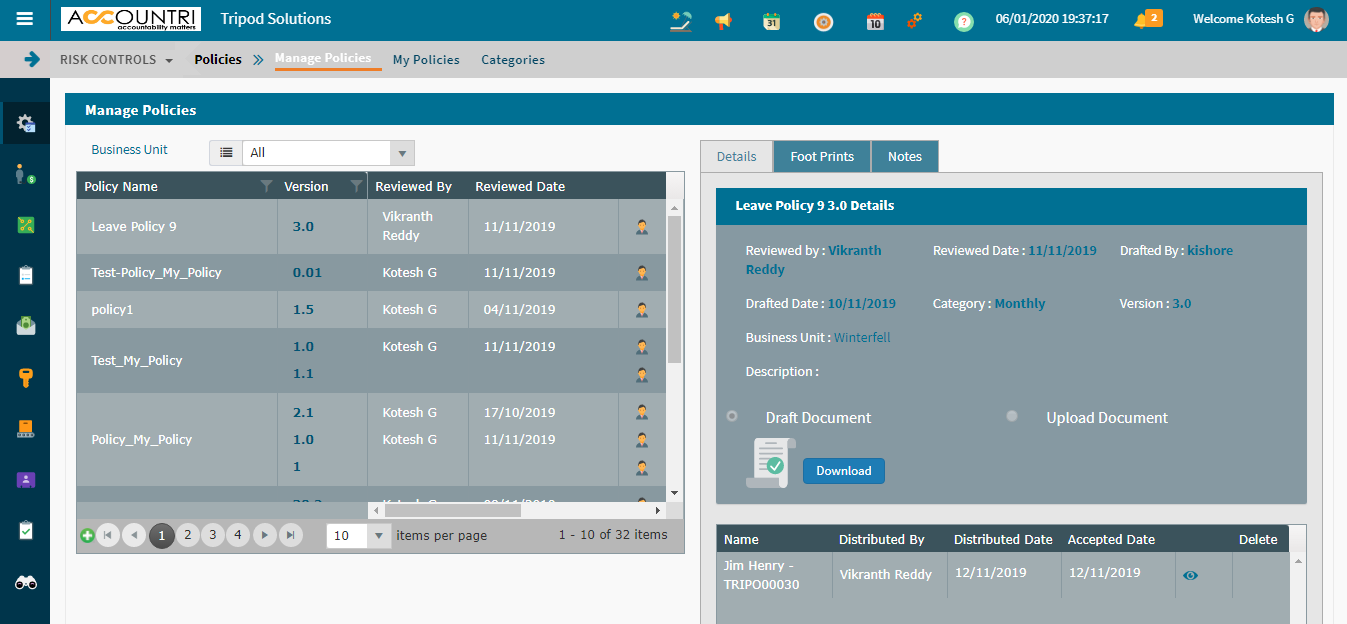1347x624 pixels.
Task: Switch to the Foot Prints tab
Action: coord(822,156)
